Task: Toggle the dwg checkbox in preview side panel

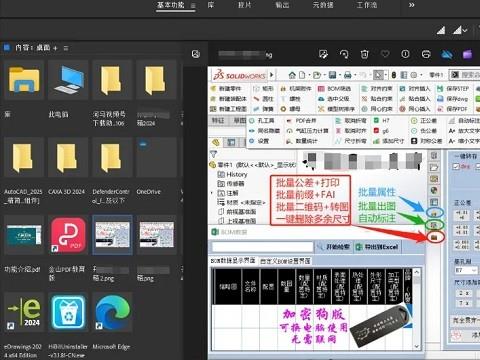Action: tap(456, 166)
